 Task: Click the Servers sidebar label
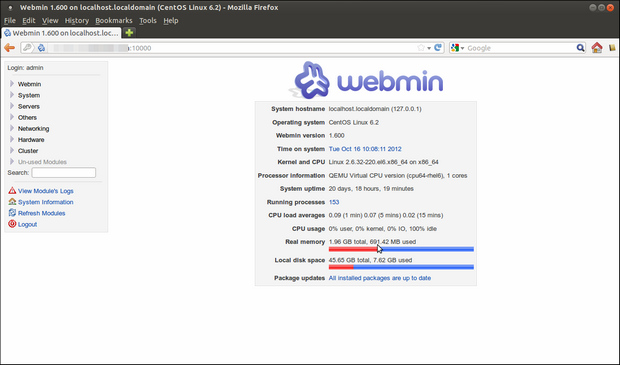pos(28,106)
